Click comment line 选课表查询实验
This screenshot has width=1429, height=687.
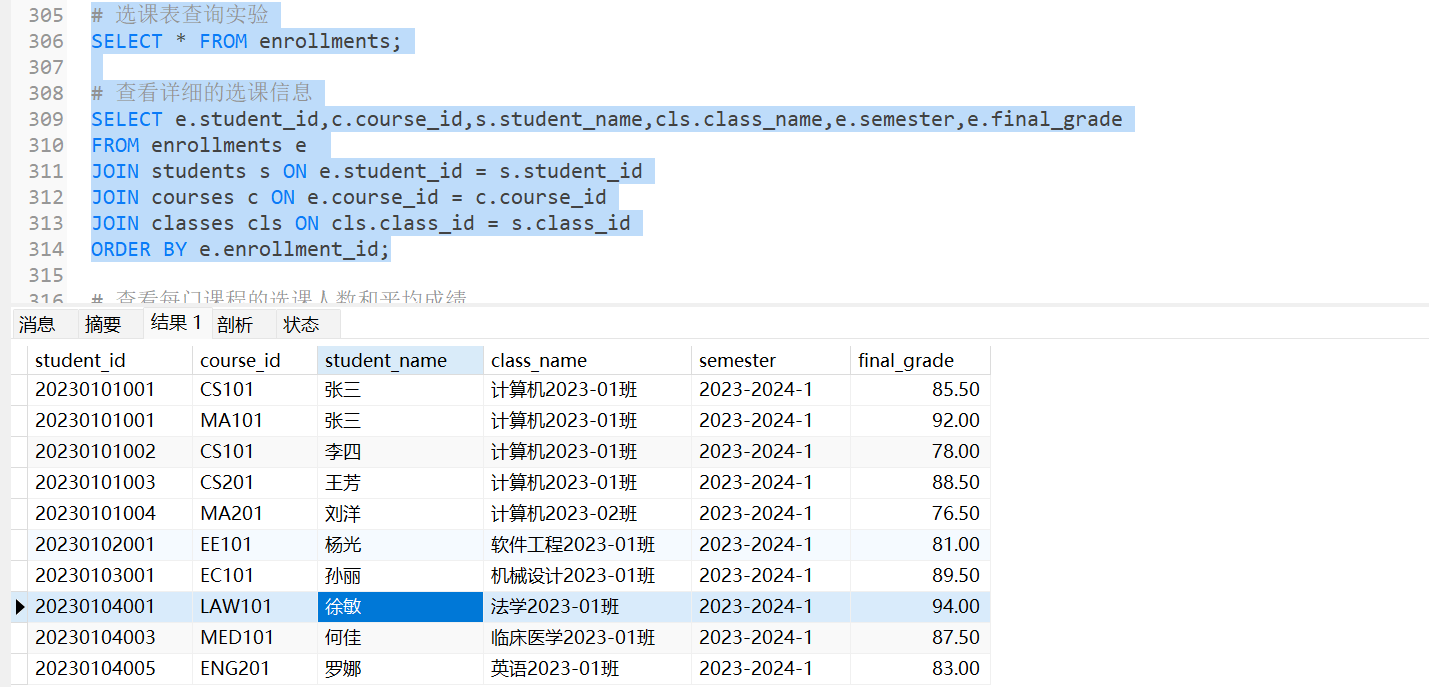click(x=180, y=15)
